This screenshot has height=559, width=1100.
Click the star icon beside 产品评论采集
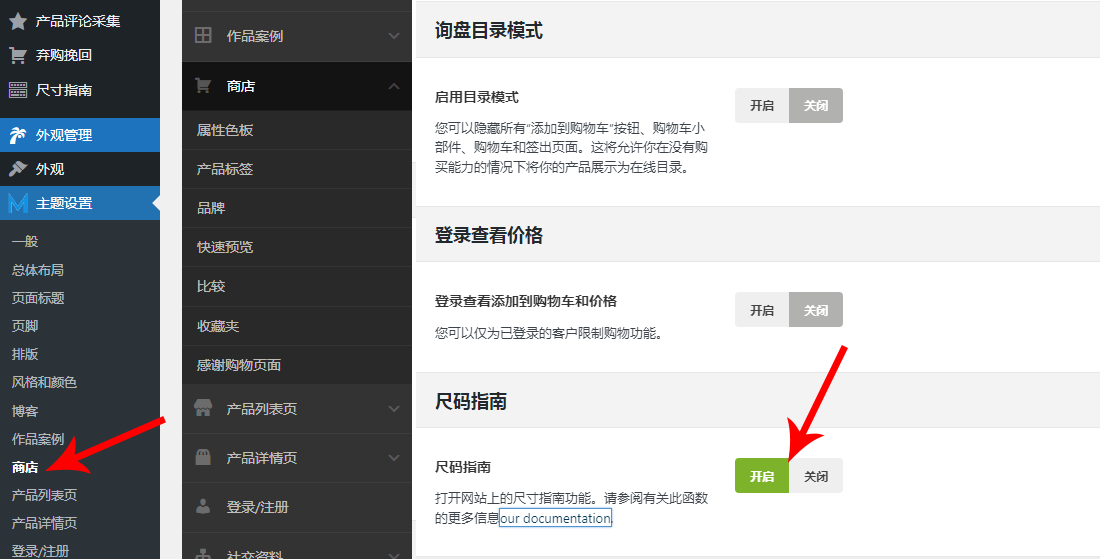coord(18,21)
